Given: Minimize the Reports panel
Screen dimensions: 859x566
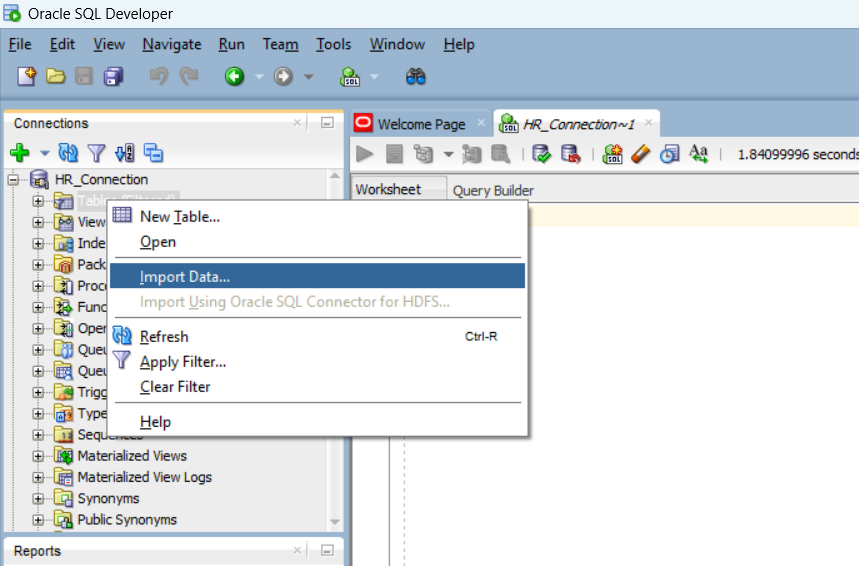Looking at the screenshot, I should (x=327, y=550).
